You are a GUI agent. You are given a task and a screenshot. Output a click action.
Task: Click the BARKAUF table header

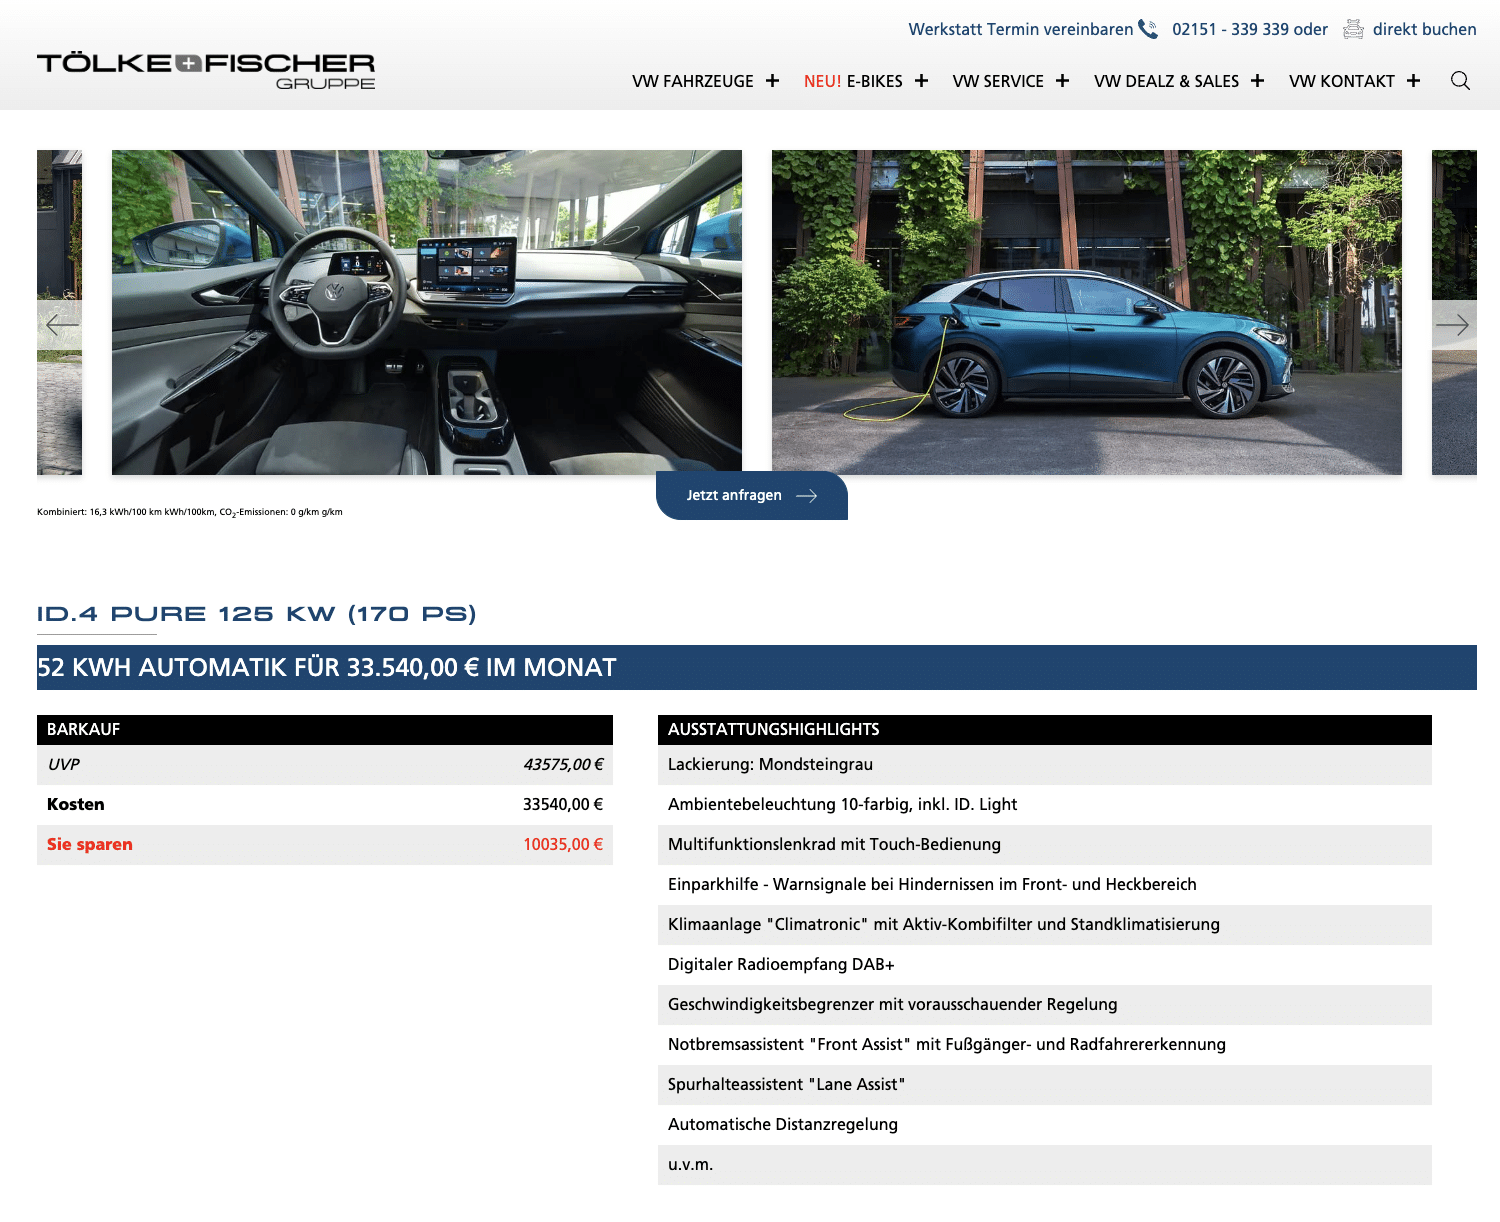click(x=325, y=730)
